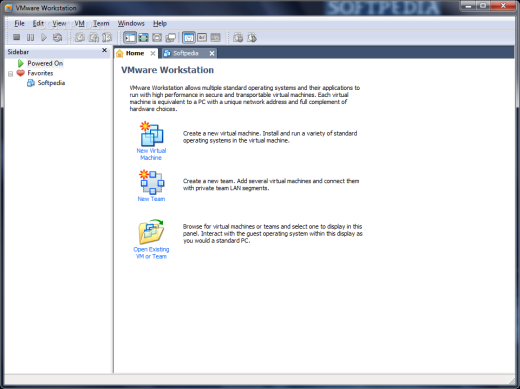Toggle the Appliance view toolbar button
The width and height of the screenshot is (520, 389).
pyautogui.click(x=202, y=38)
